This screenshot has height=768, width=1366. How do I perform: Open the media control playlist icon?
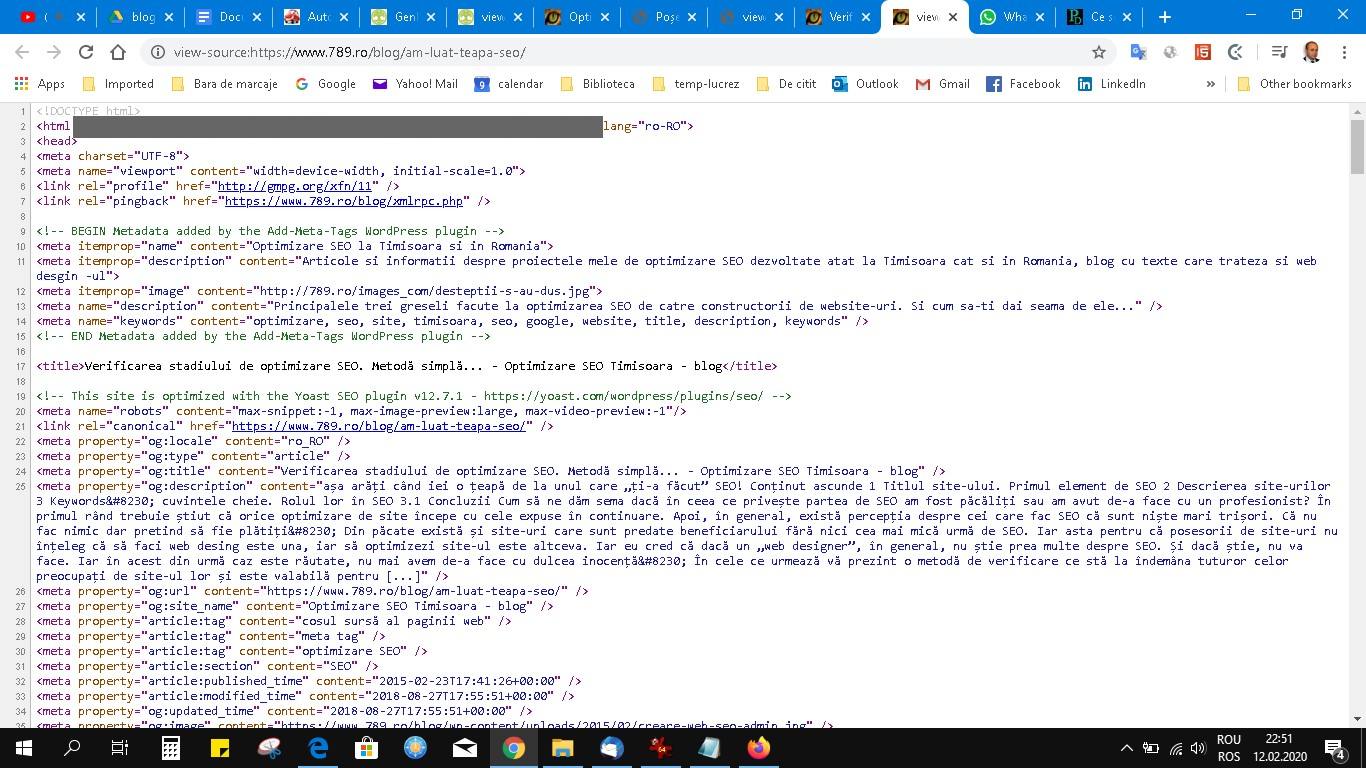tap(1279, 52)
